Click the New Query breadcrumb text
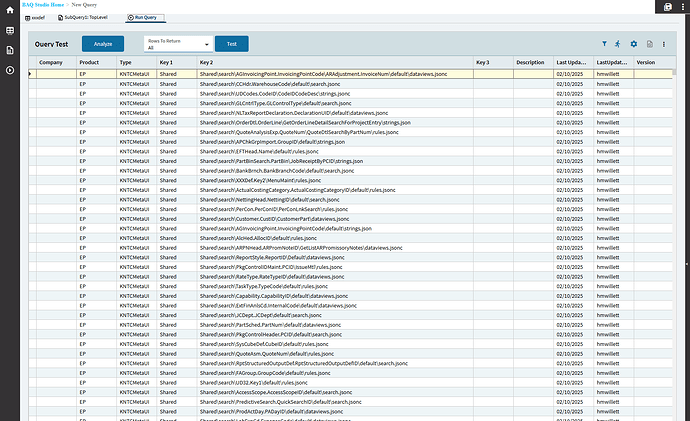 [84, 4]
